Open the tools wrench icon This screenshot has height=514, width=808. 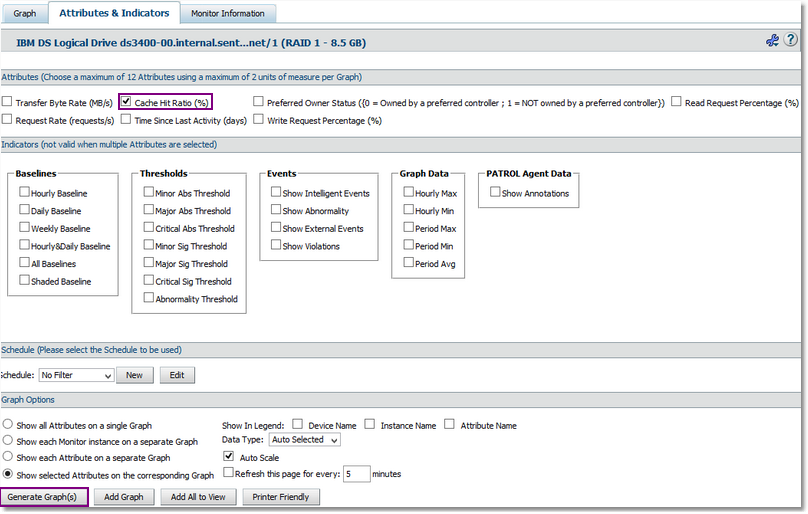tap(772, 41)
